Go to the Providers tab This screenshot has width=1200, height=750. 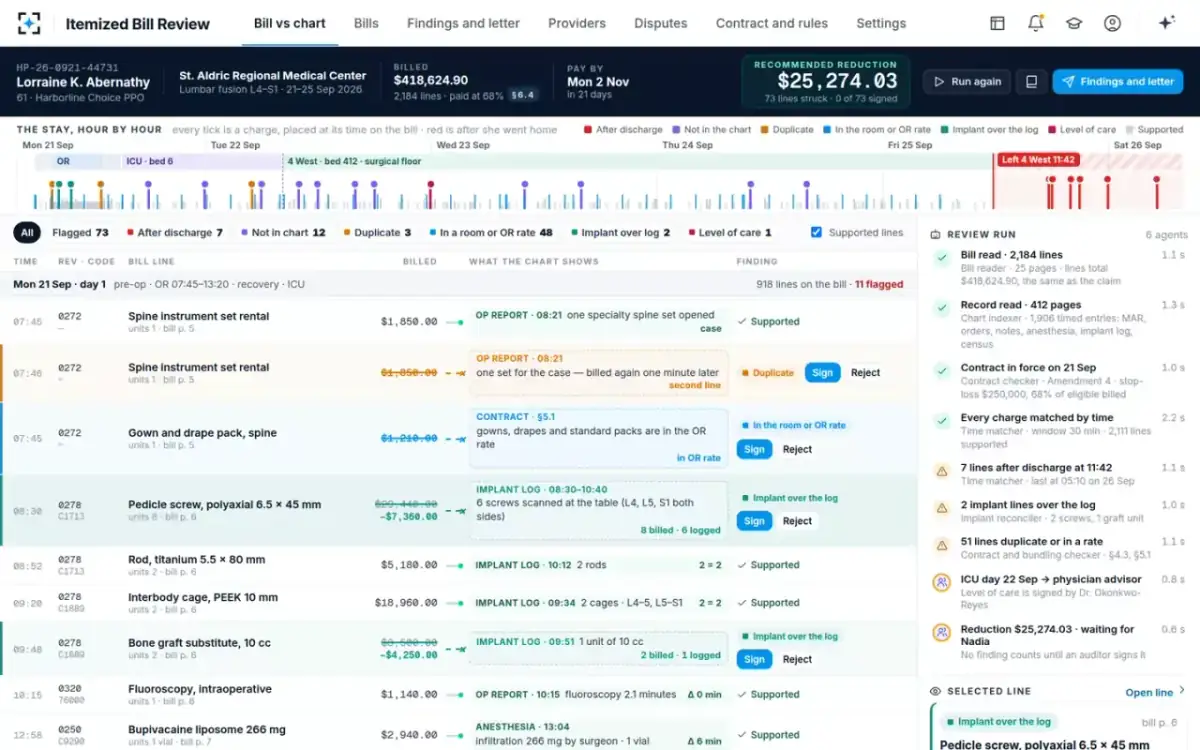click(577, 23)
